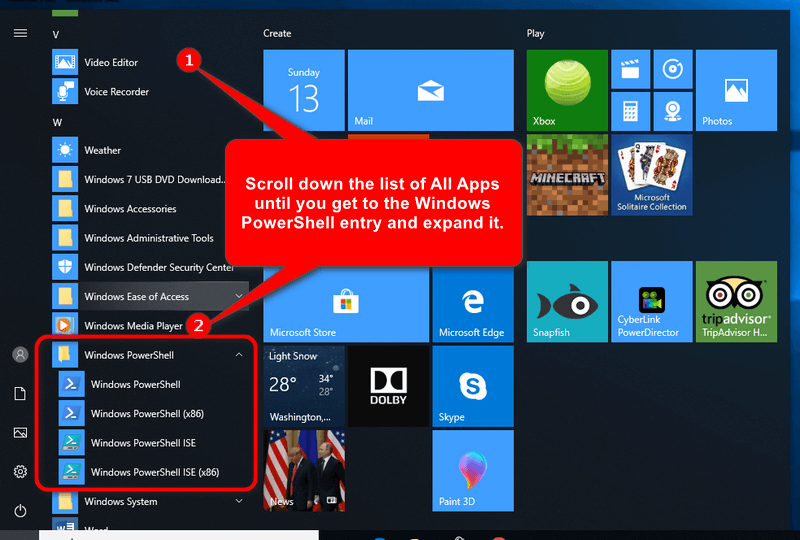
Task: Open the hamburger menu in the Start menu
Action: [20, 33]
